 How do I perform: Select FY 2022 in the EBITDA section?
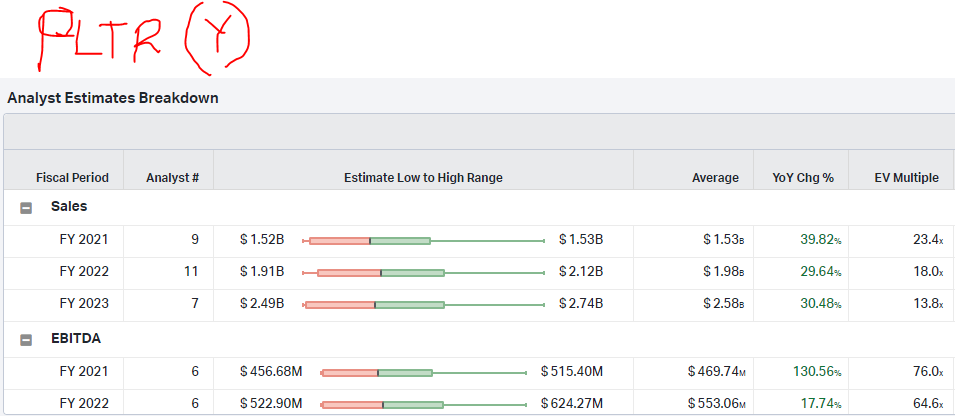(84, 403)
